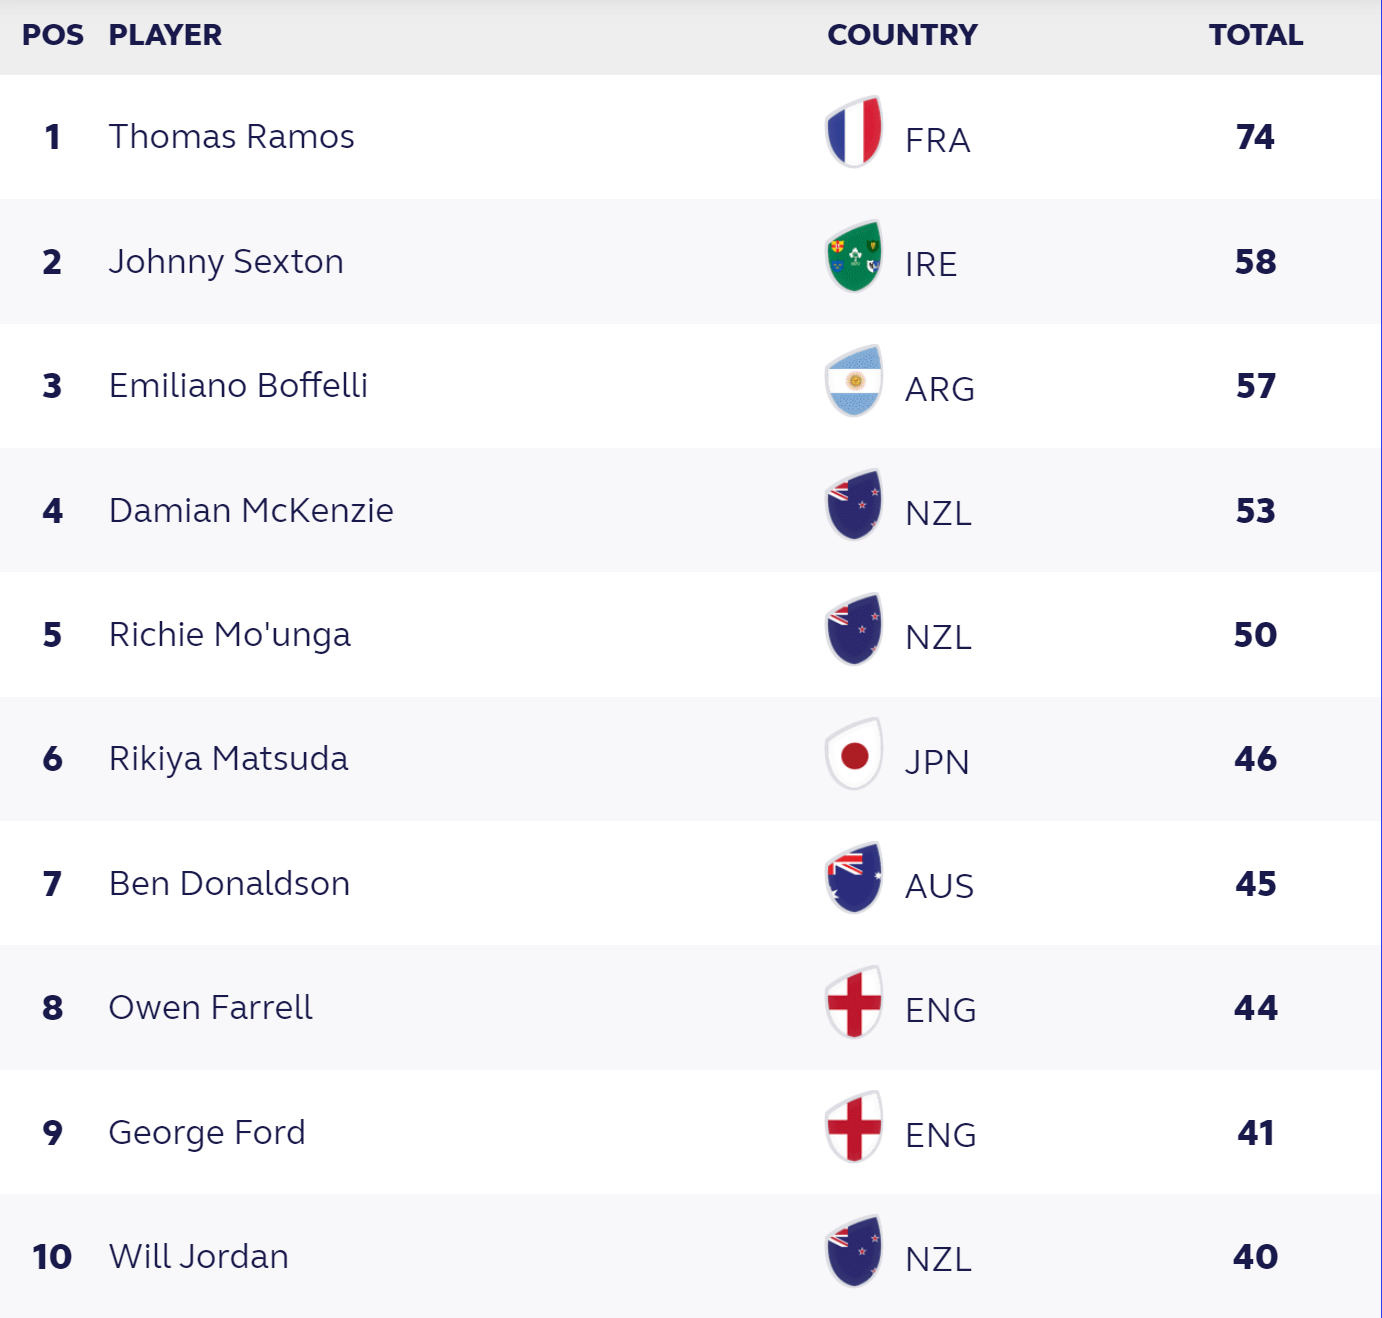The width and height of the screenshot is (1382, 1318).
Task: Open player Thomas Ramos
Action: tap(231, 136)
